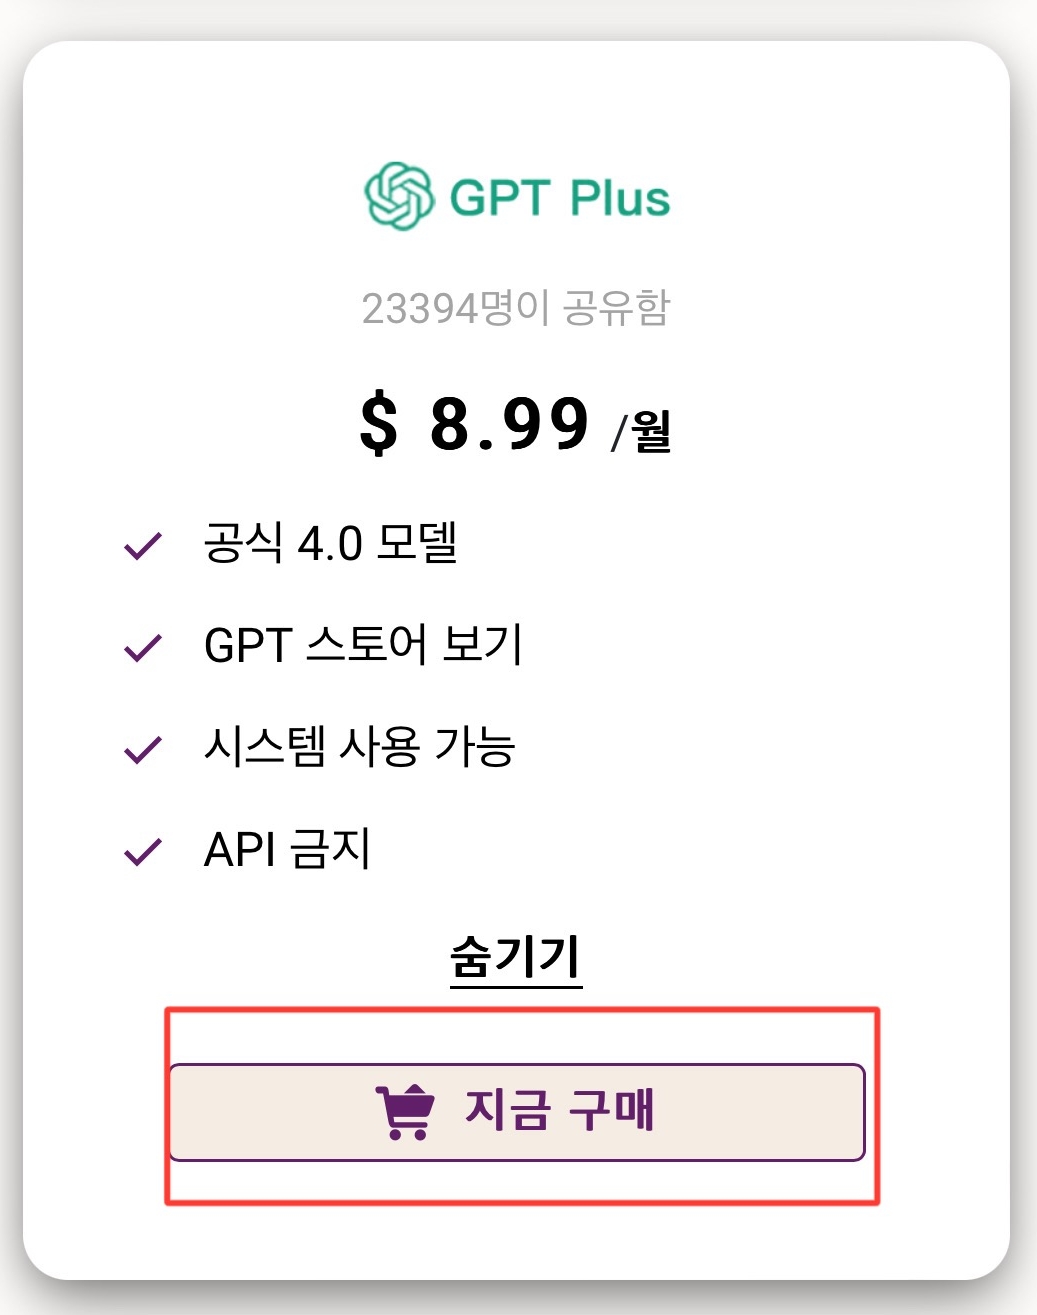Click the checkmark beside 공식 4.0 모델
Screen dimensions: 1037x1315
click(145, 545)
